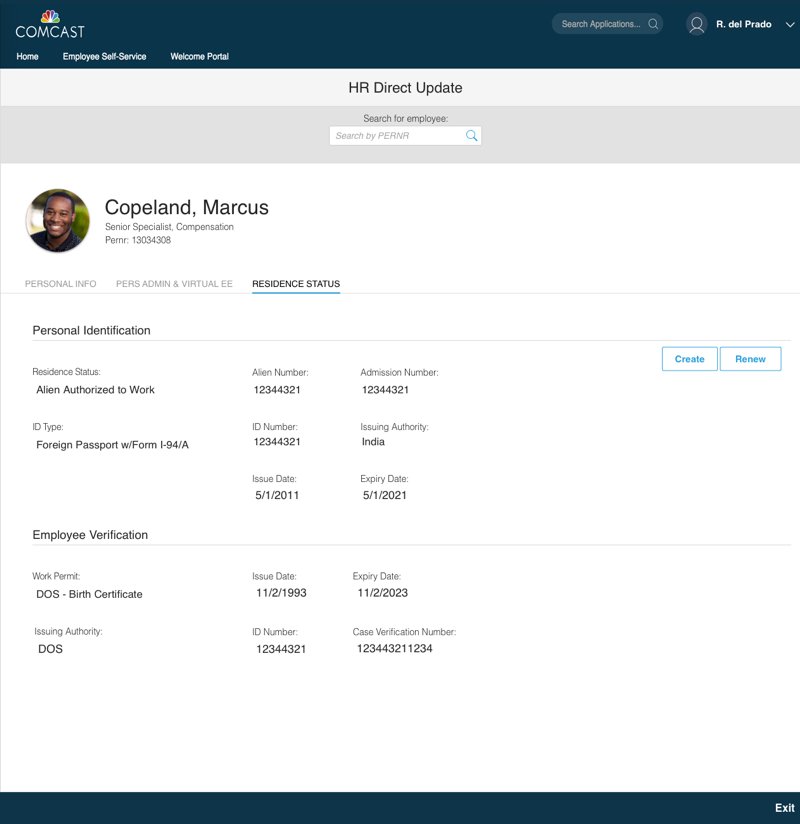
Task: Click ID Number value under ID Type row
Action: 277,442
